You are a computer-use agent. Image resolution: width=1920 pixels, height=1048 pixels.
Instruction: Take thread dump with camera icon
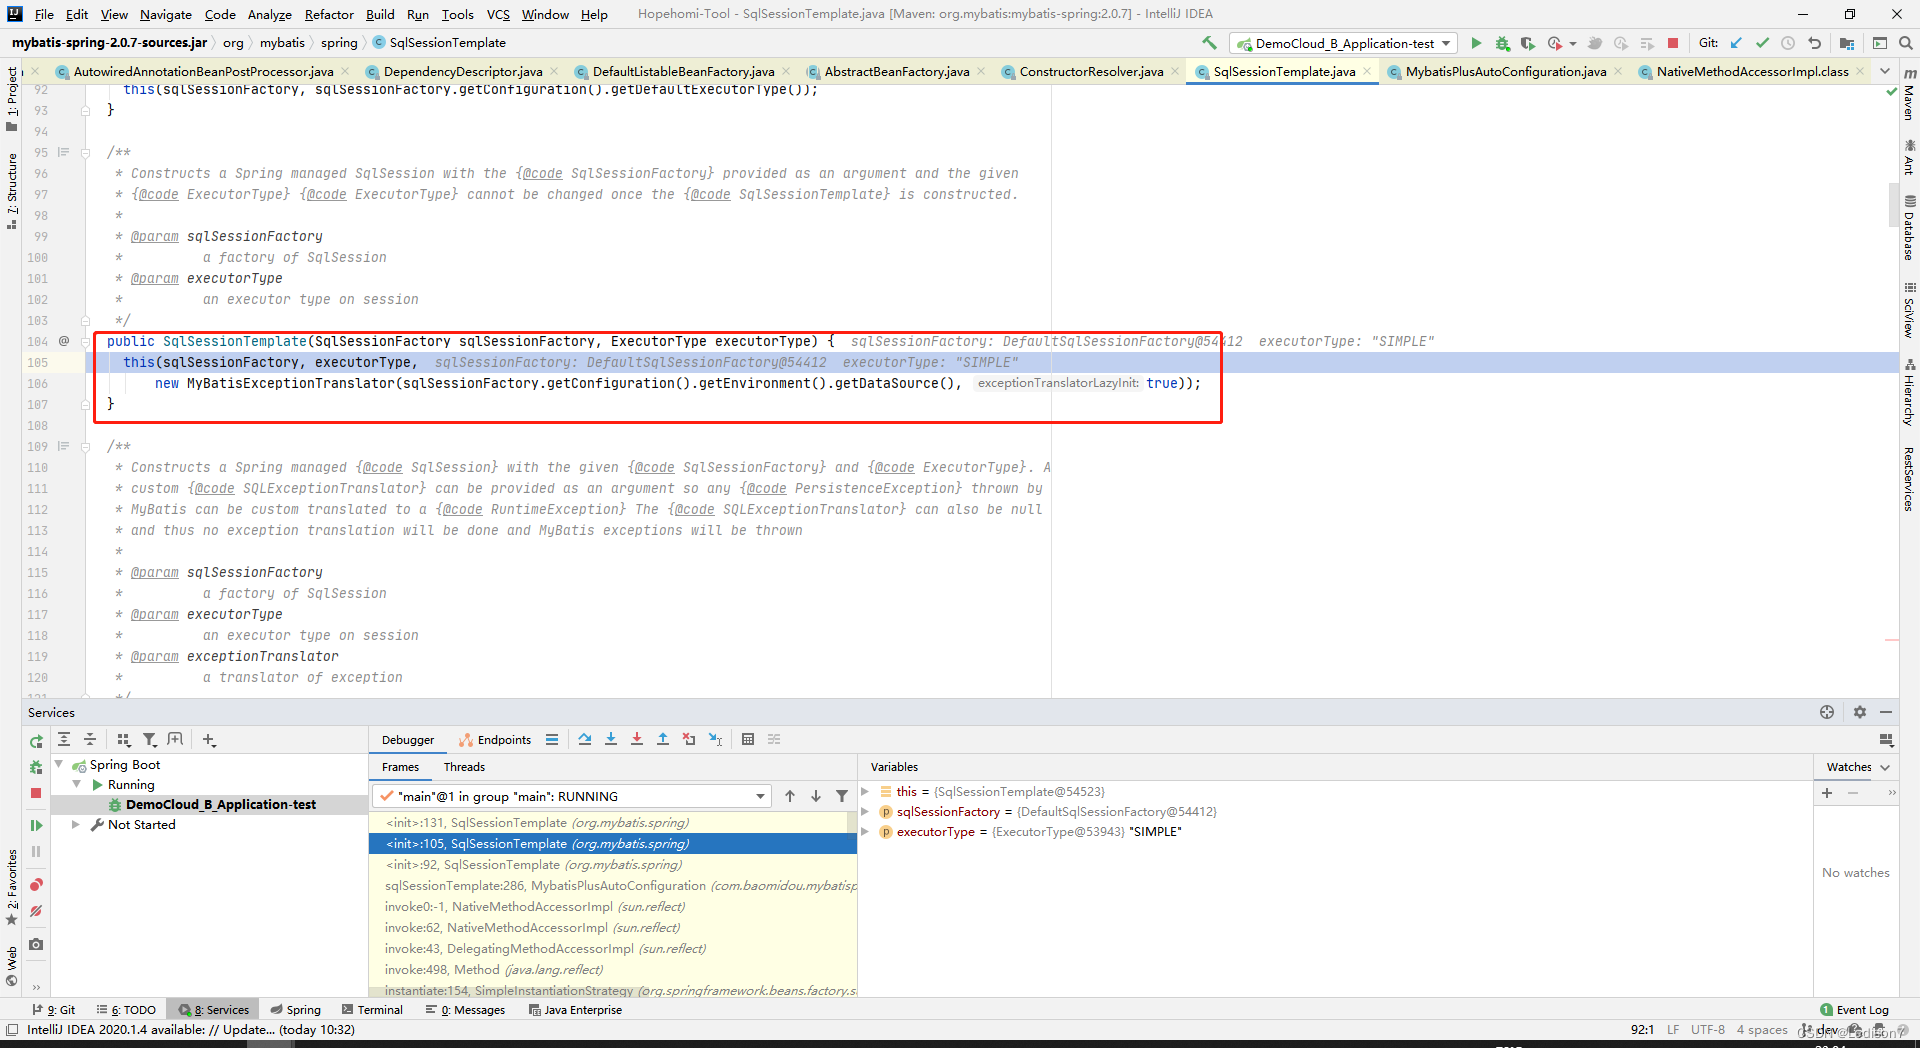[x=36, y=944]
